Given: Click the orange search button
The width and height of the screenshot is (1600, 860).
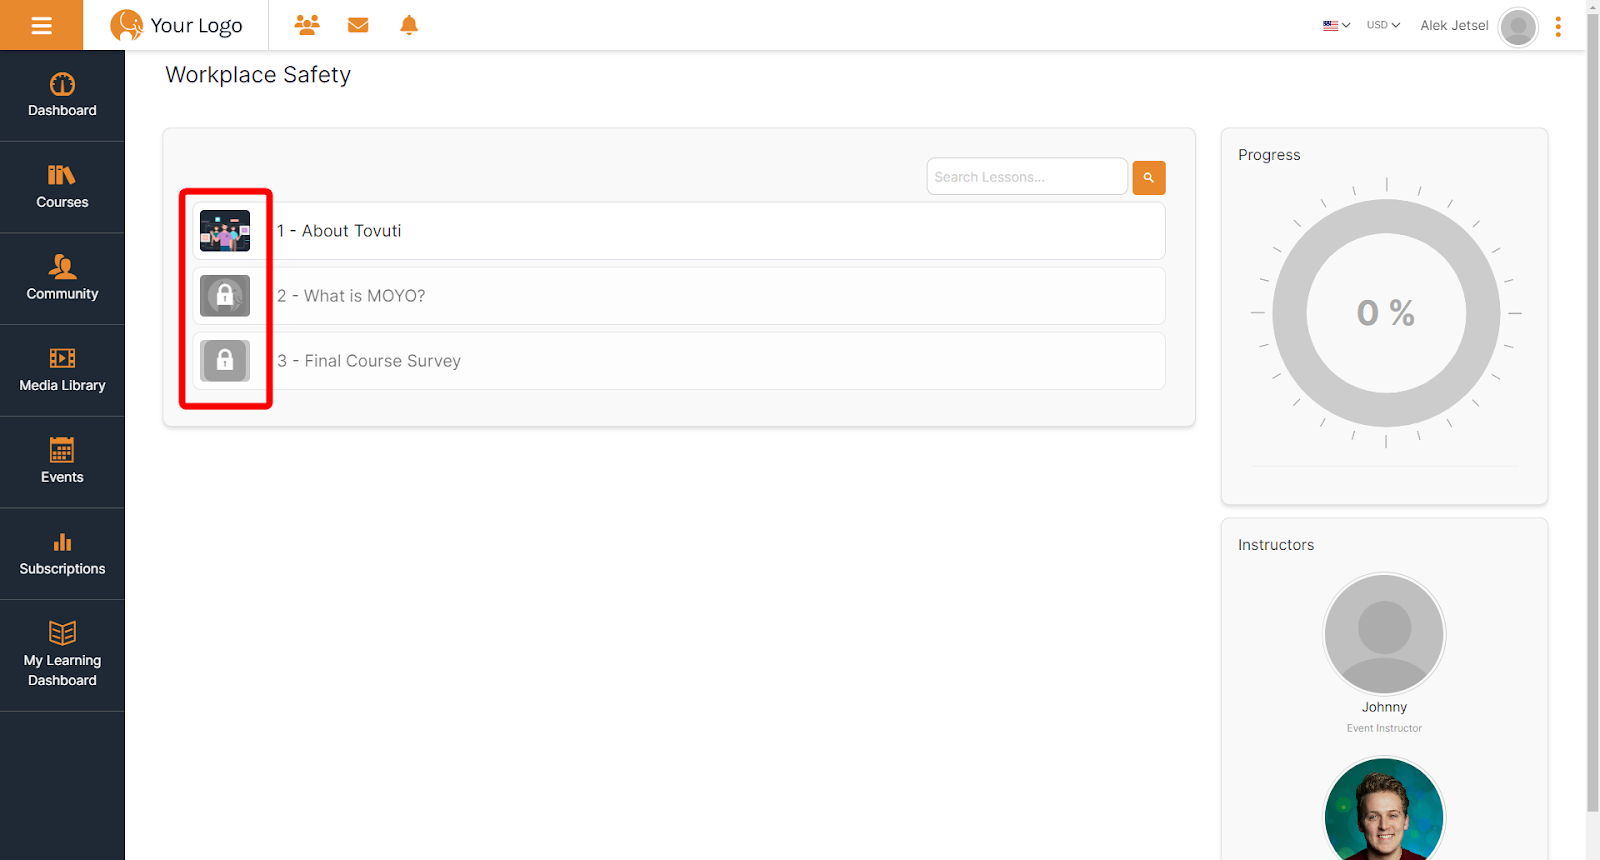Looking at the screenshot, I should click(1149, 178).
